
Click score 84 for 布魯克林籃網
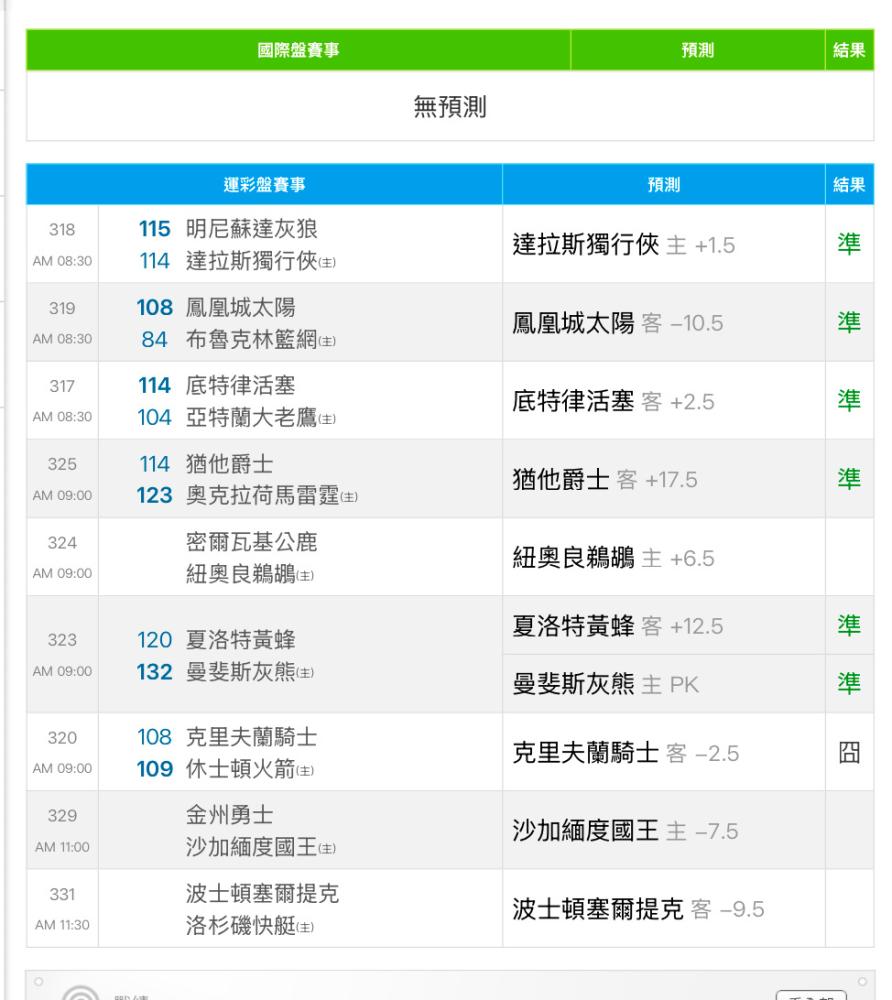154,339
